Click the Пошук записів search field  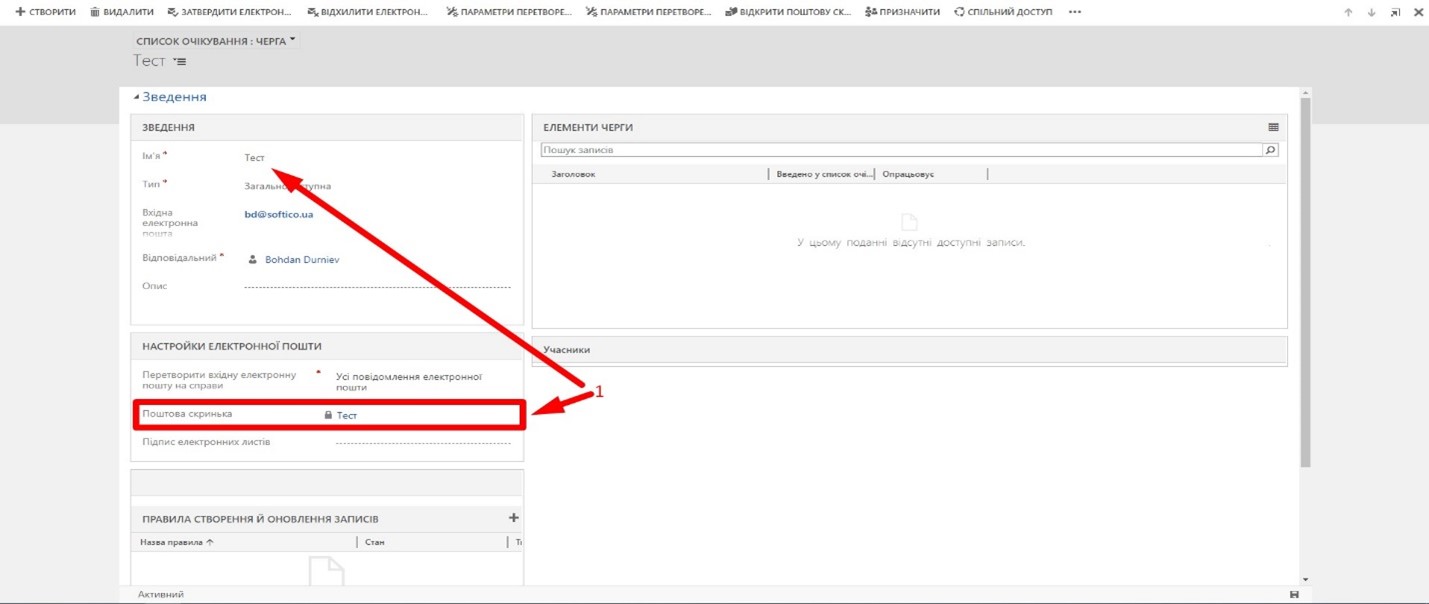point(900,150)
